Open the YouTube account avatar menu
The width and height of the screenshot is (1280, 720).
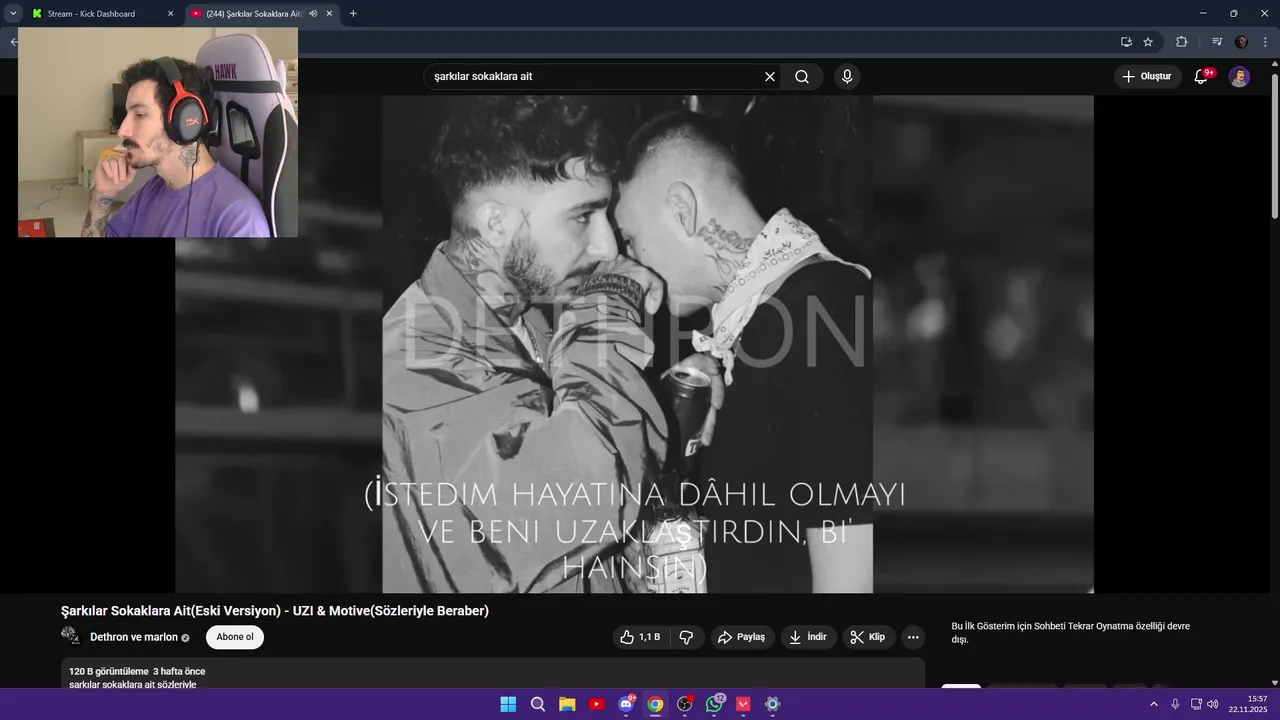[x=1239, y=77]
